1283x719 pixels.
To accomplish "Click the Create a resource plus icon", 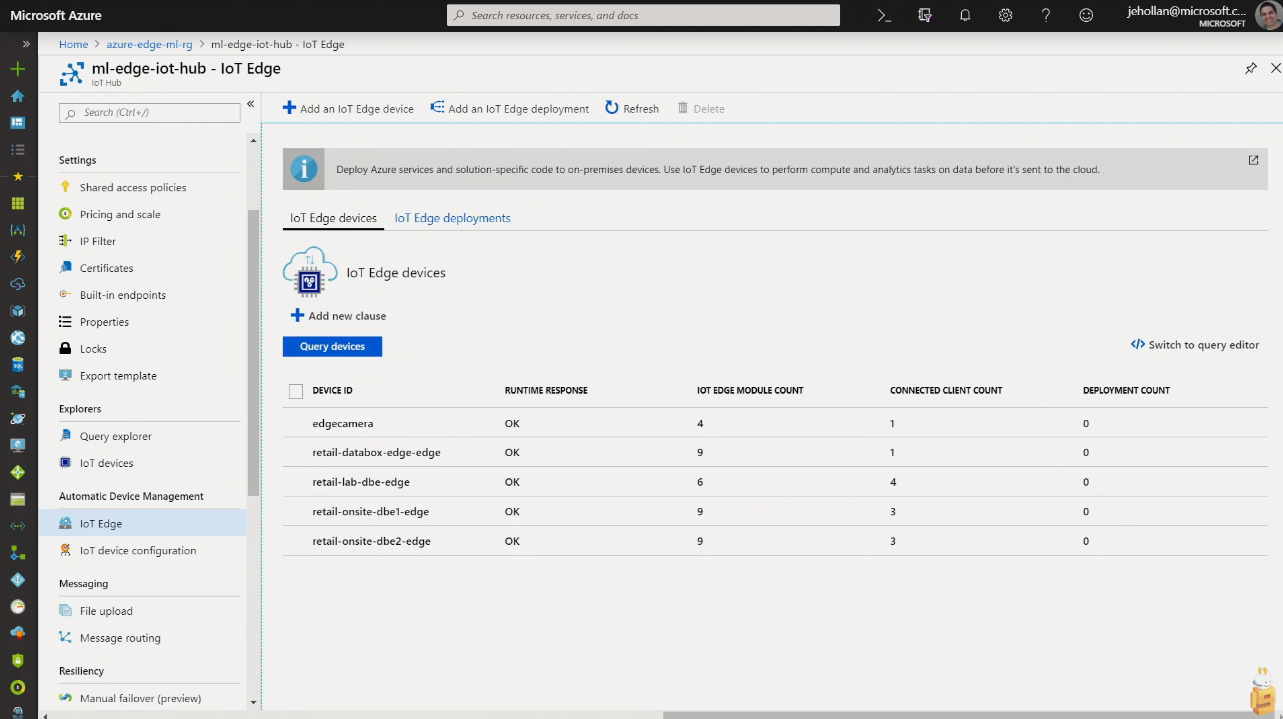I will (17, 69).
